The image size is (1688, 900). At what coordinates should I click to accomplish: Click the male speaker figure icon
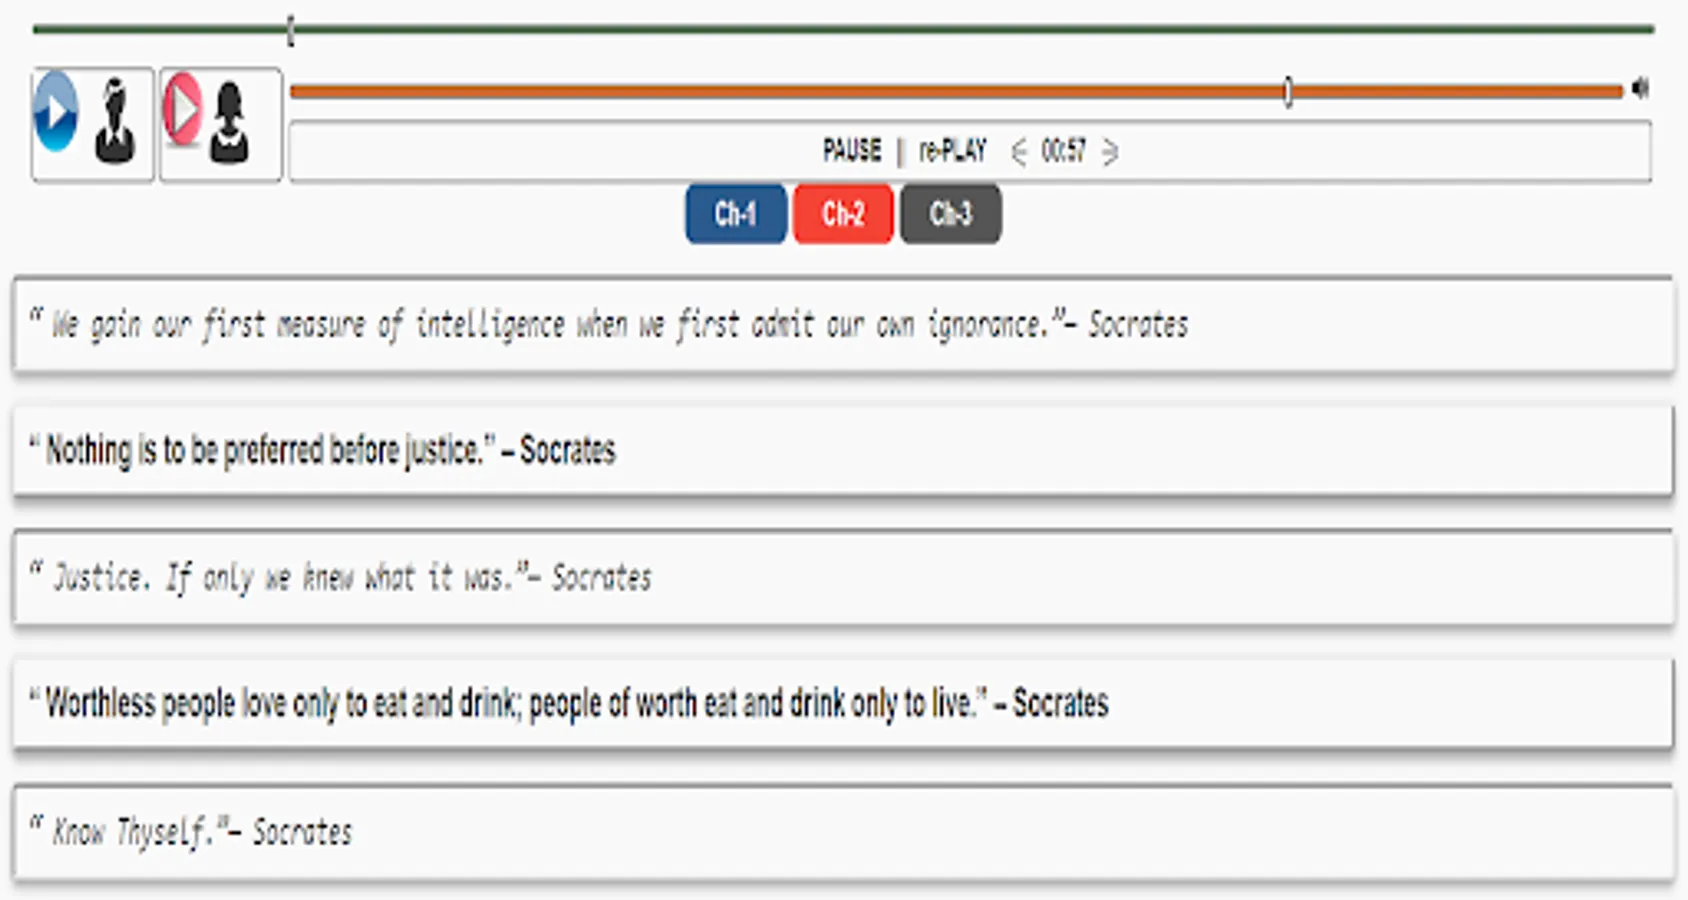(115, 123)
